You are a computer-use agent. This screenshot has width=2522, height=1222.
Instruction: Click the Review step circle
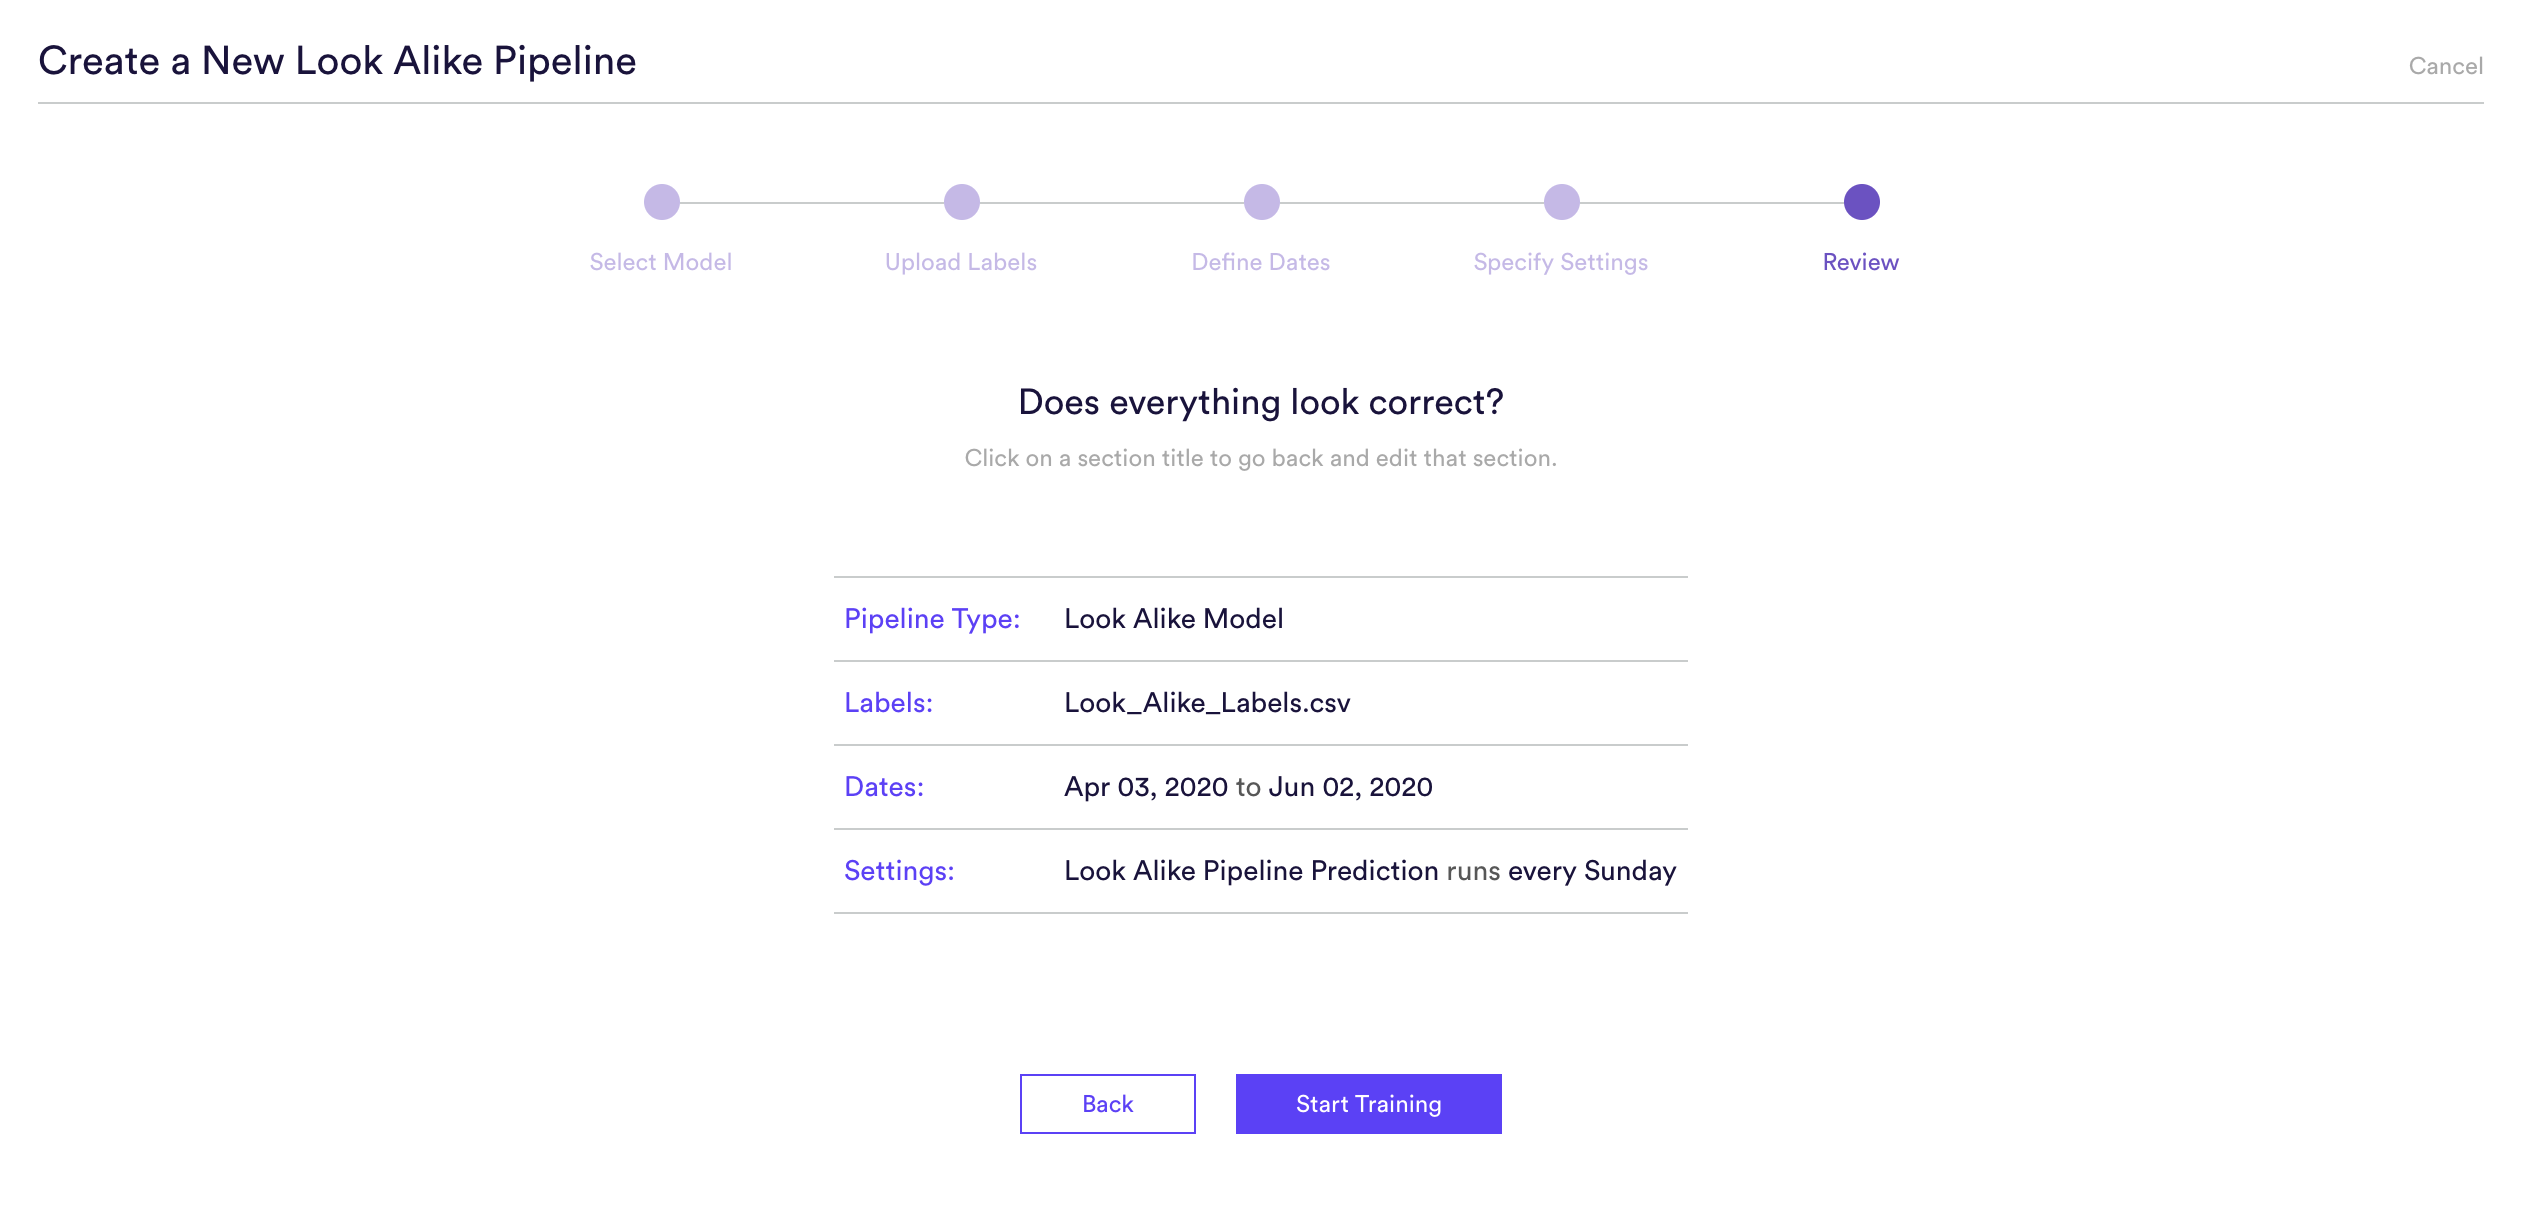pos(1861,202)
